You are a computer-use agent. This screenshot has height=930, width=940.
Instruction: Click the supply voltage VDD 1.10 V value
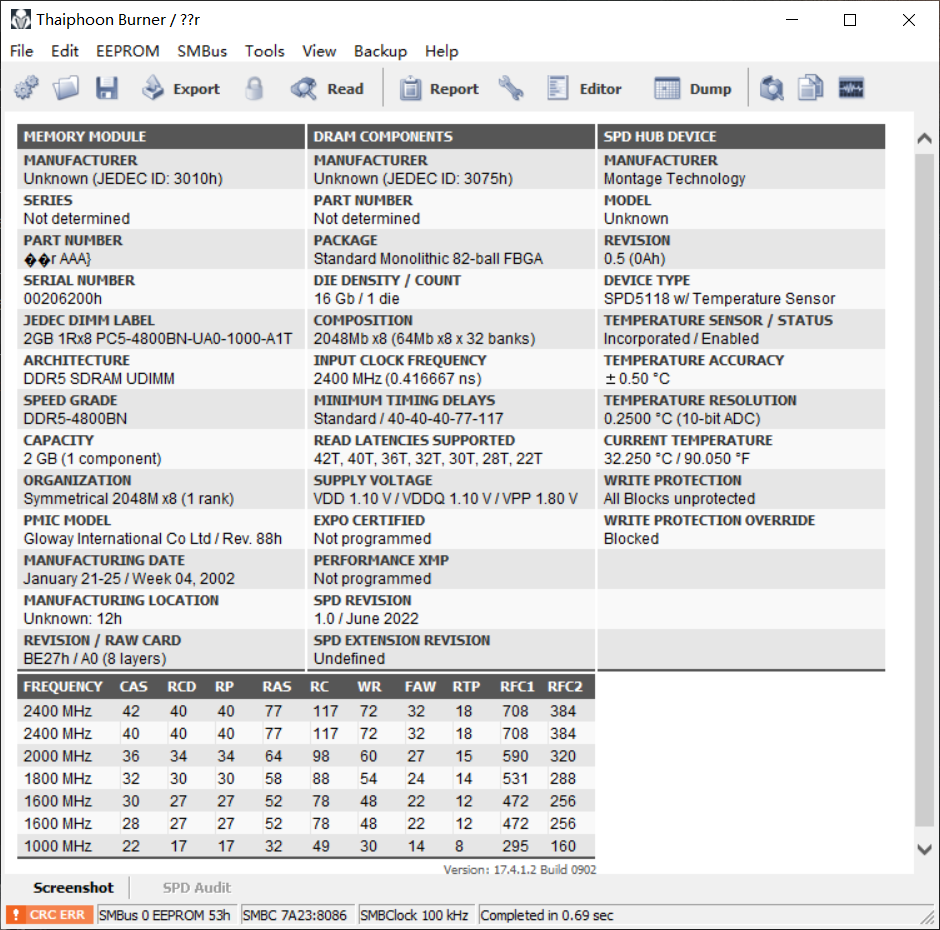445,499
